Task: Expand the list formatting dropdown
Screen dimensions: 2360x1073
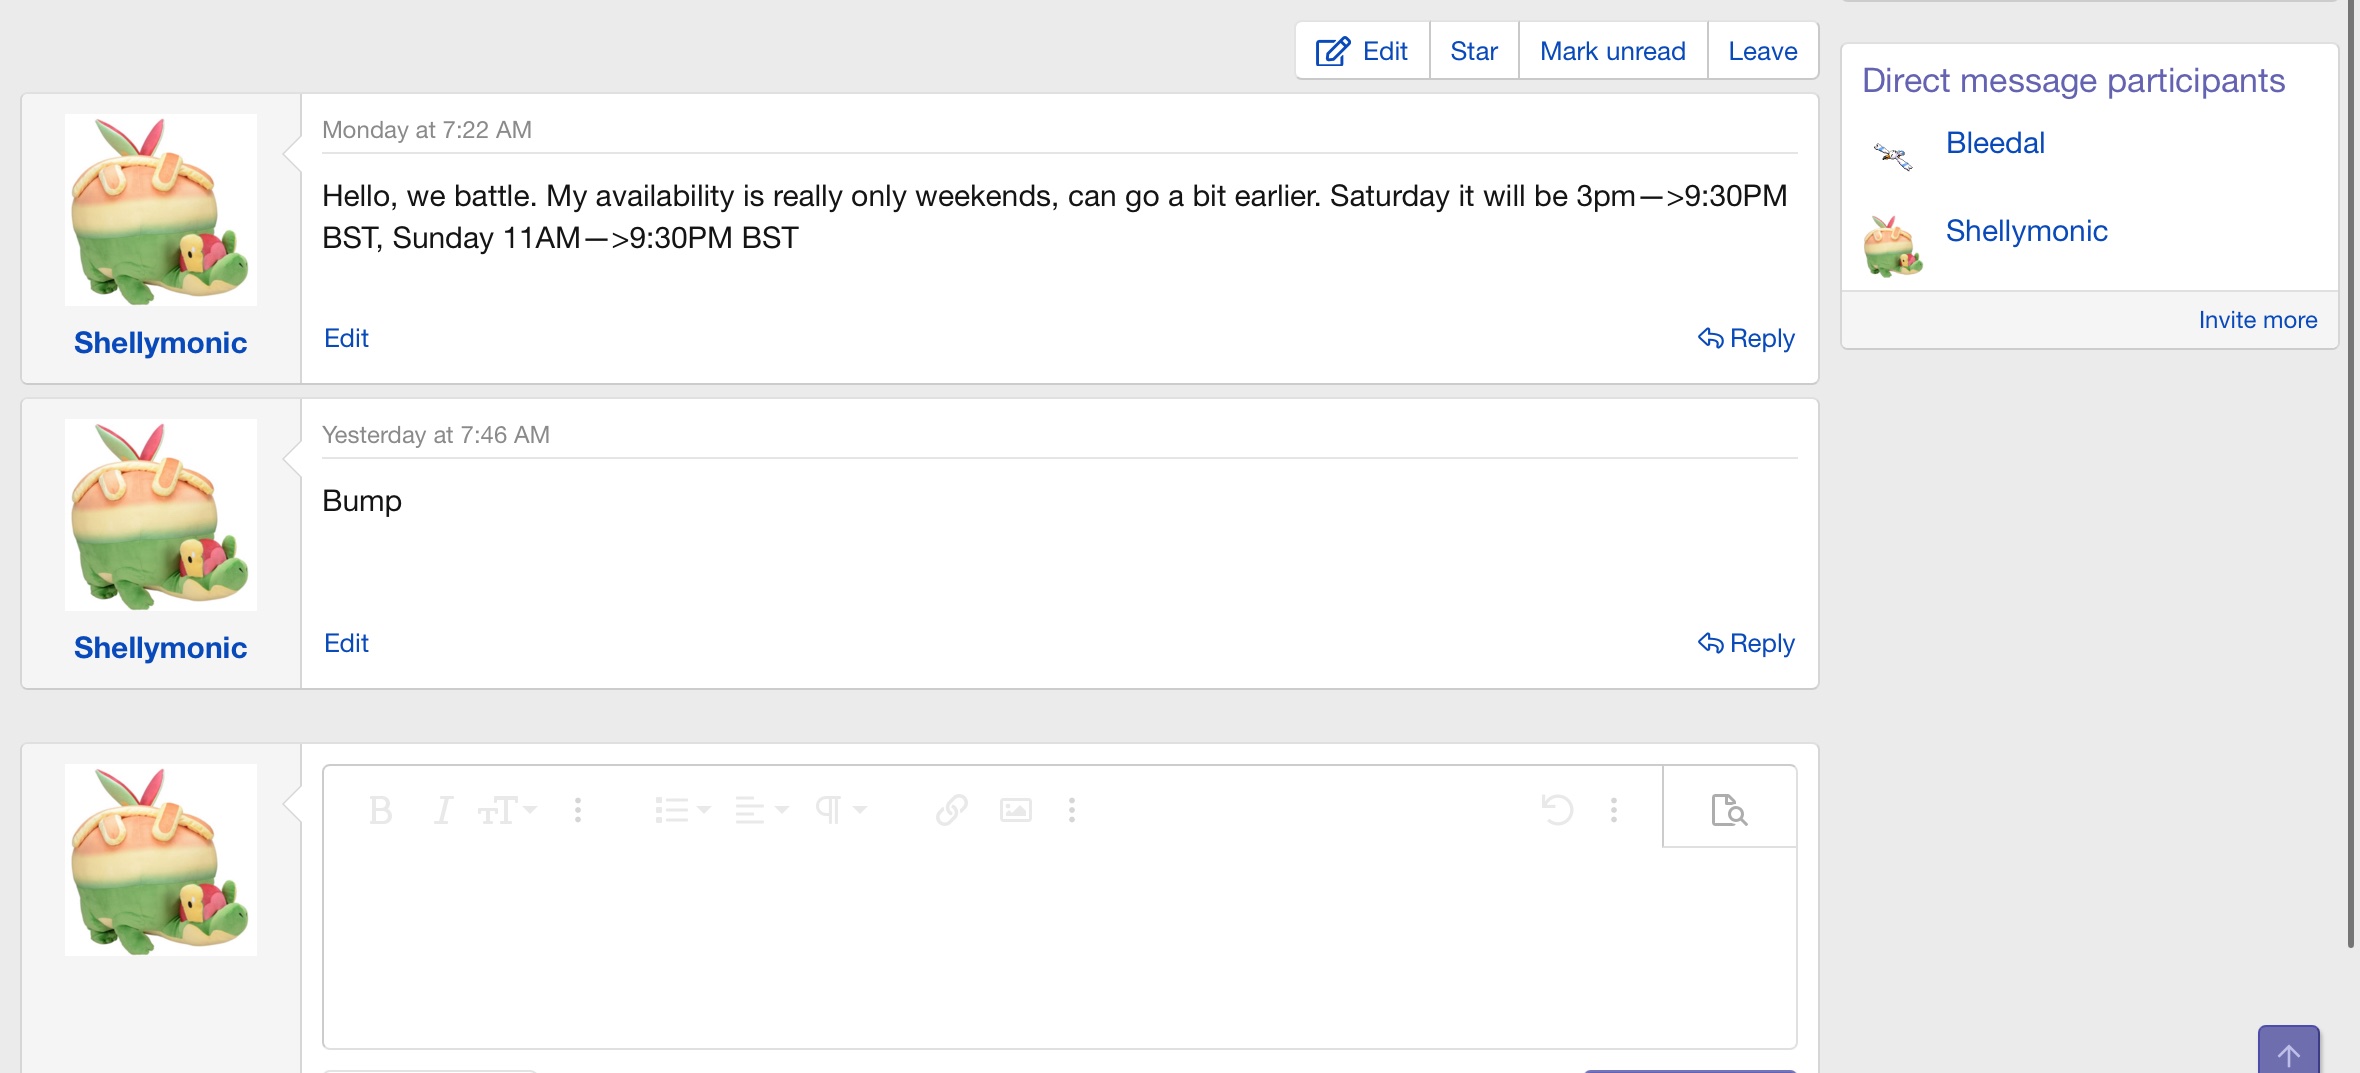Action: click(682, 810)
